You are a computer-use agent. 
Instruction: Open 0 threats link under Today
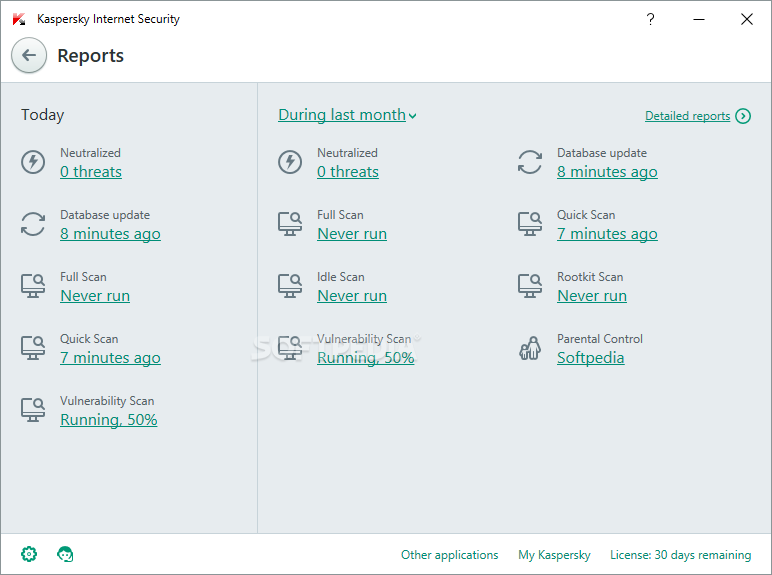91,172
